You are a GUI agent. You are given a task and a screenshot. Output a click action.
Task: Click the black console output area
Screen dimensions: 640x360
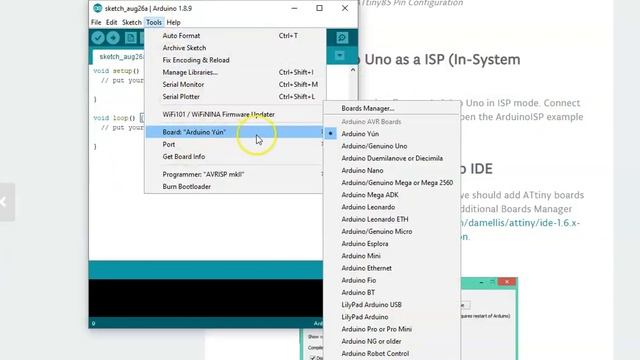point(206,298)
